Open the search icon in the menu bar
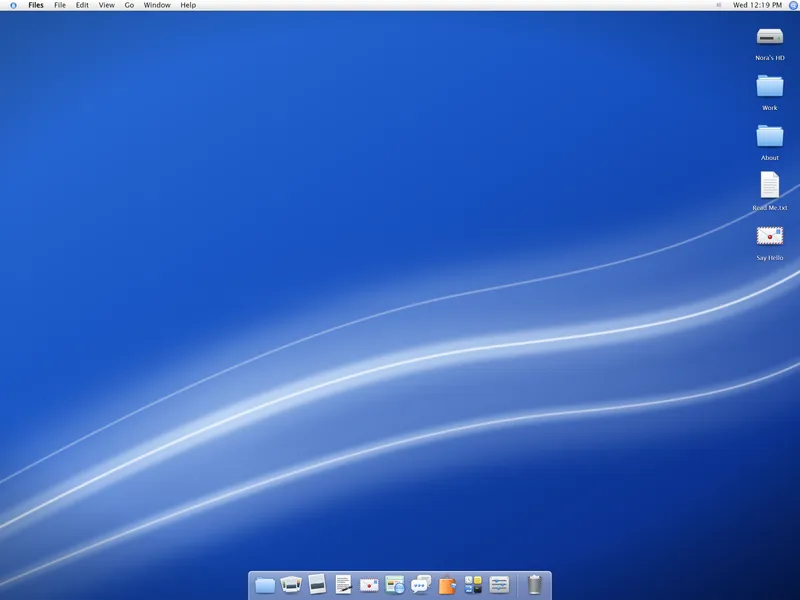This screenshot has width=800, height=600. [793, 5]
